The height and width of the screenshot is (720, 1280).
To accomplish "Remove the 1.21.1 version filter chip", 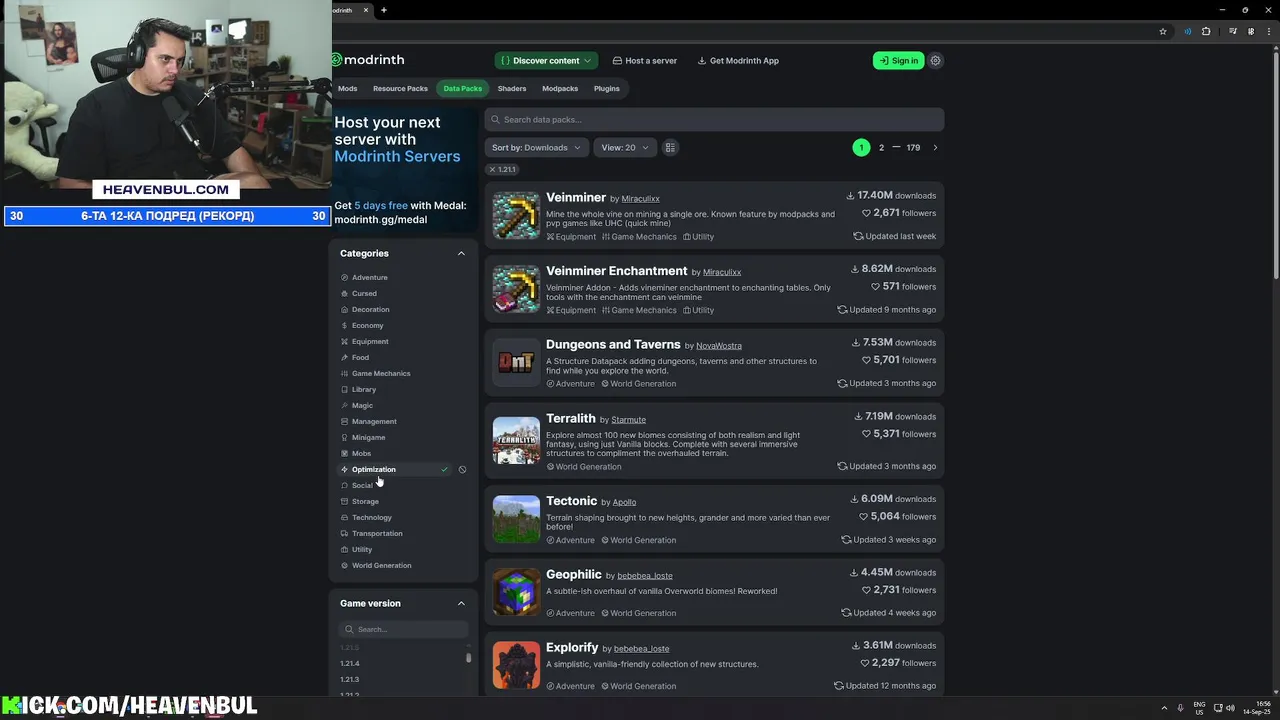I will [502, 170].
